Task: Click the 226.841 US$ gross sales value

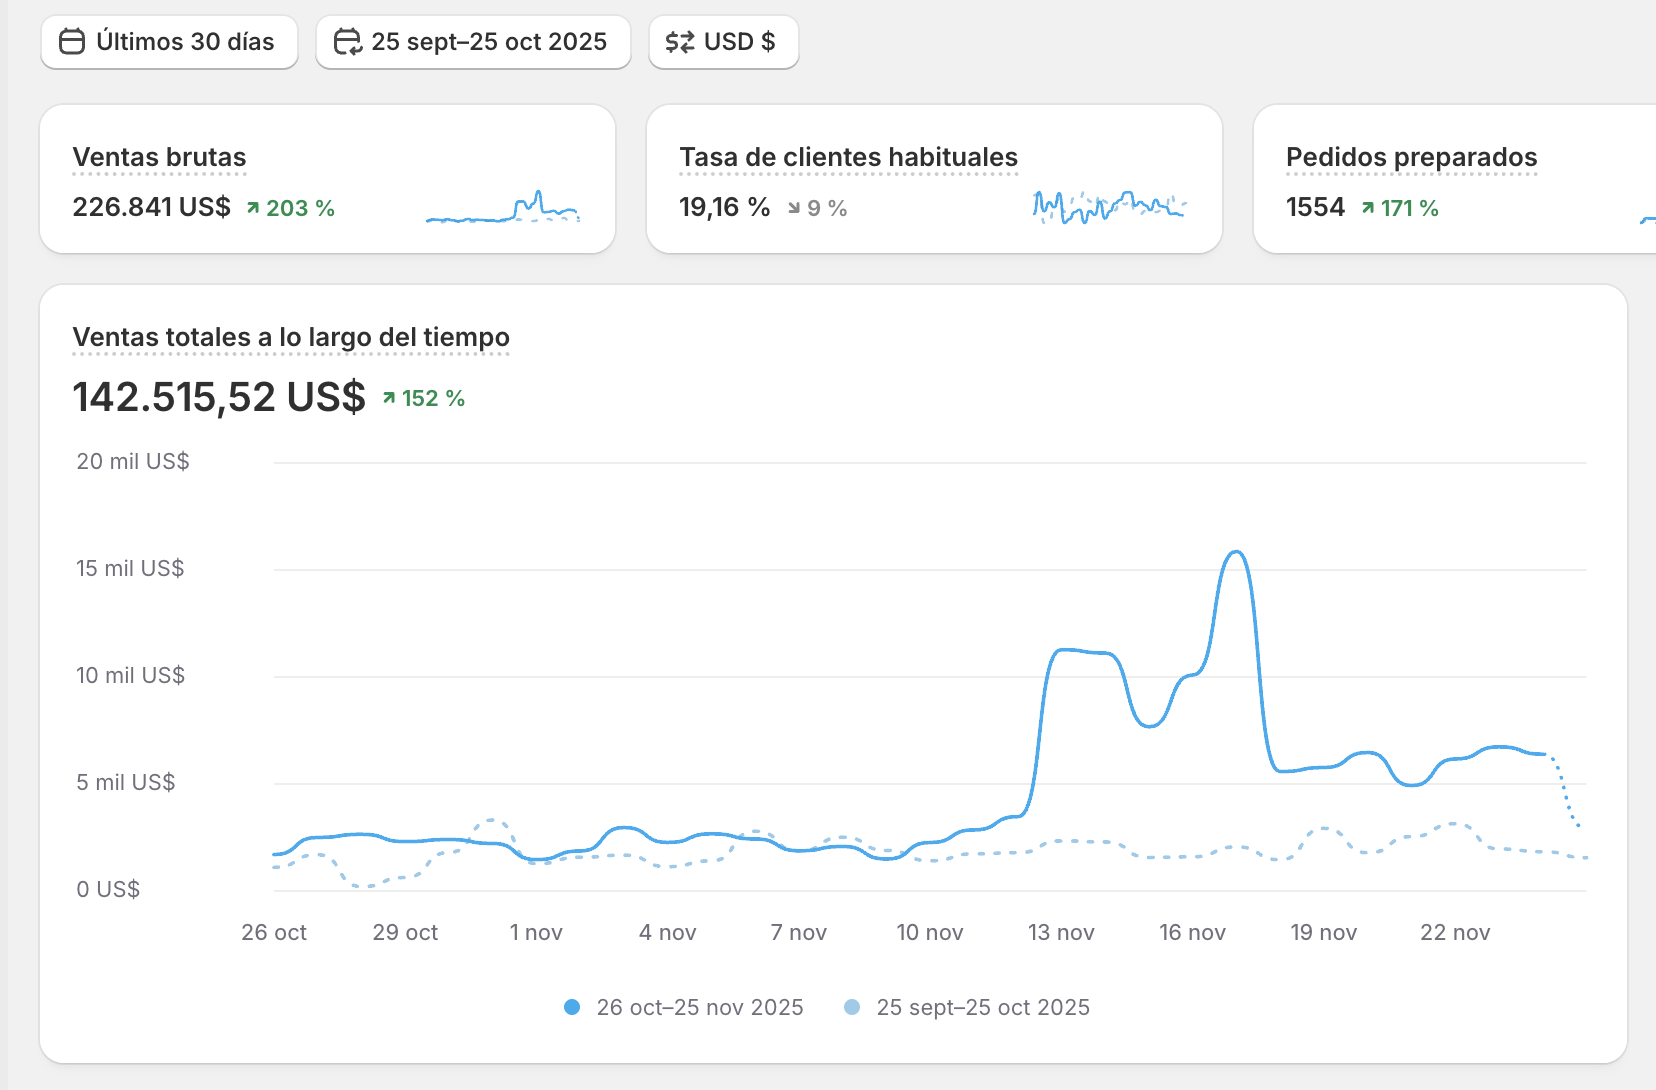Action: point(151,207)
